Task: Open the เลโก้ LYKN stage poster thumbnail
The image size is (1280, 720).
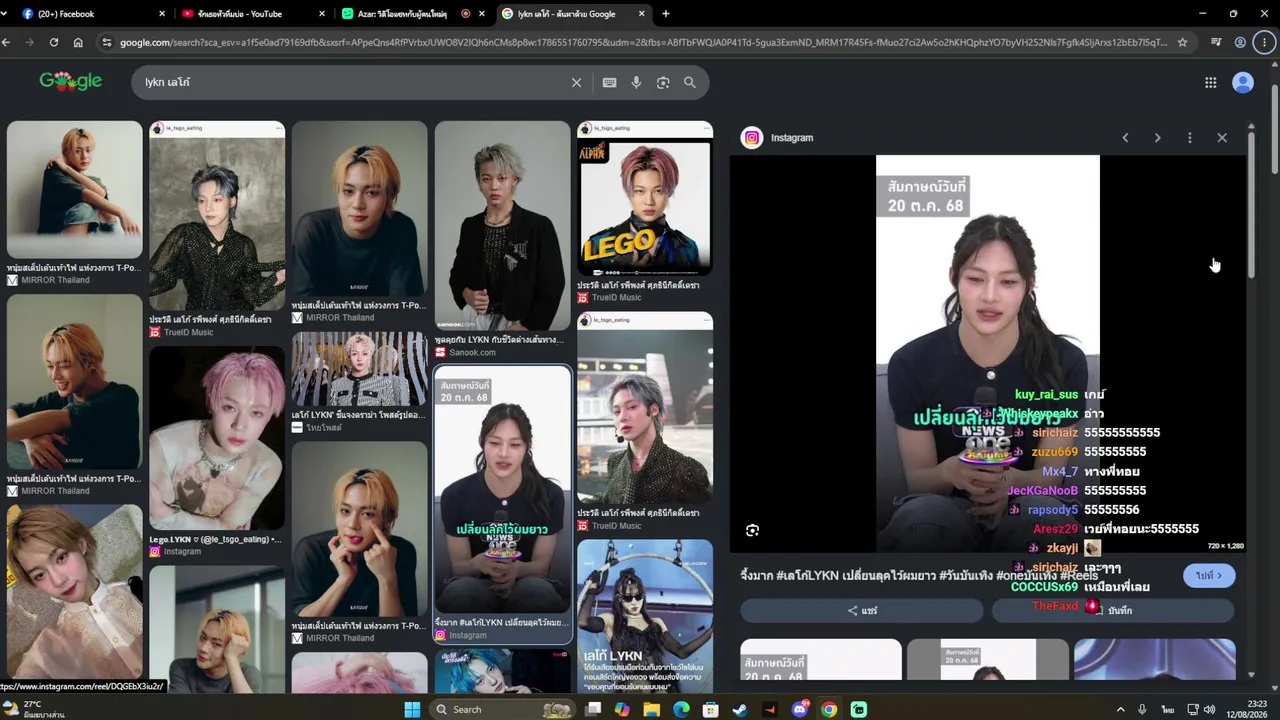Action: click(645, 616)
